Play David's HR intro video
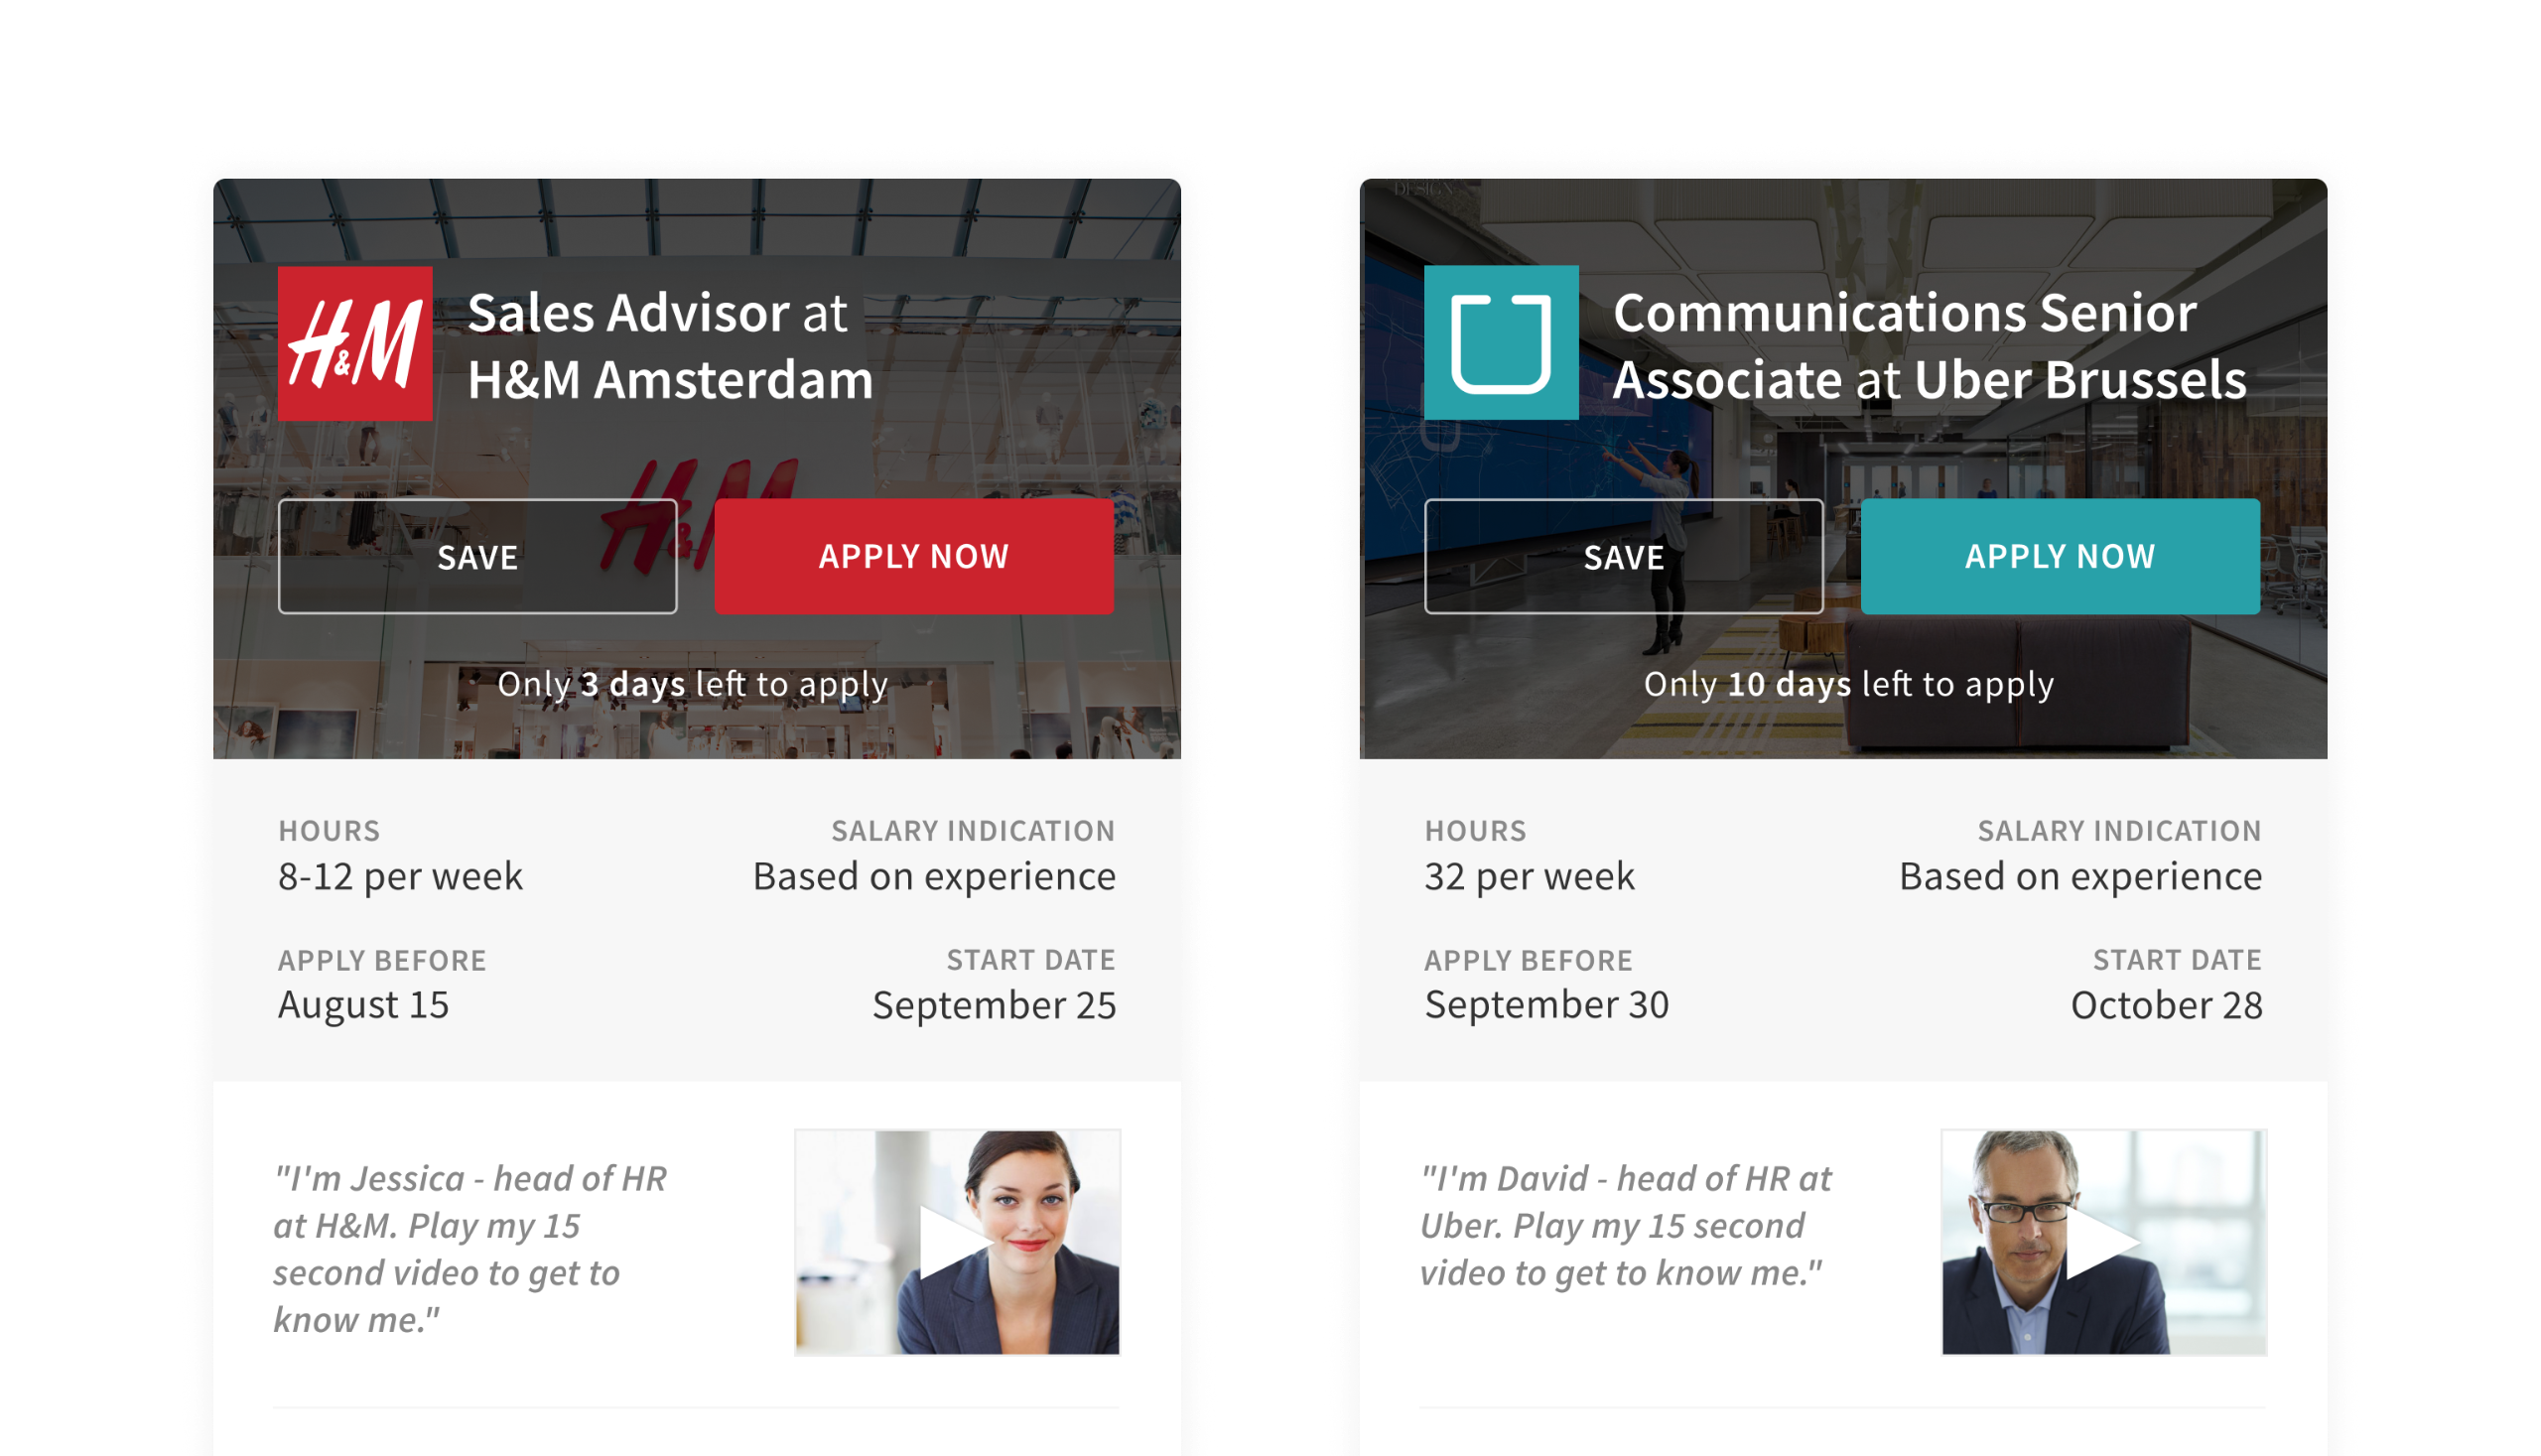2541x1456 pixels. click(2102, 1242)
